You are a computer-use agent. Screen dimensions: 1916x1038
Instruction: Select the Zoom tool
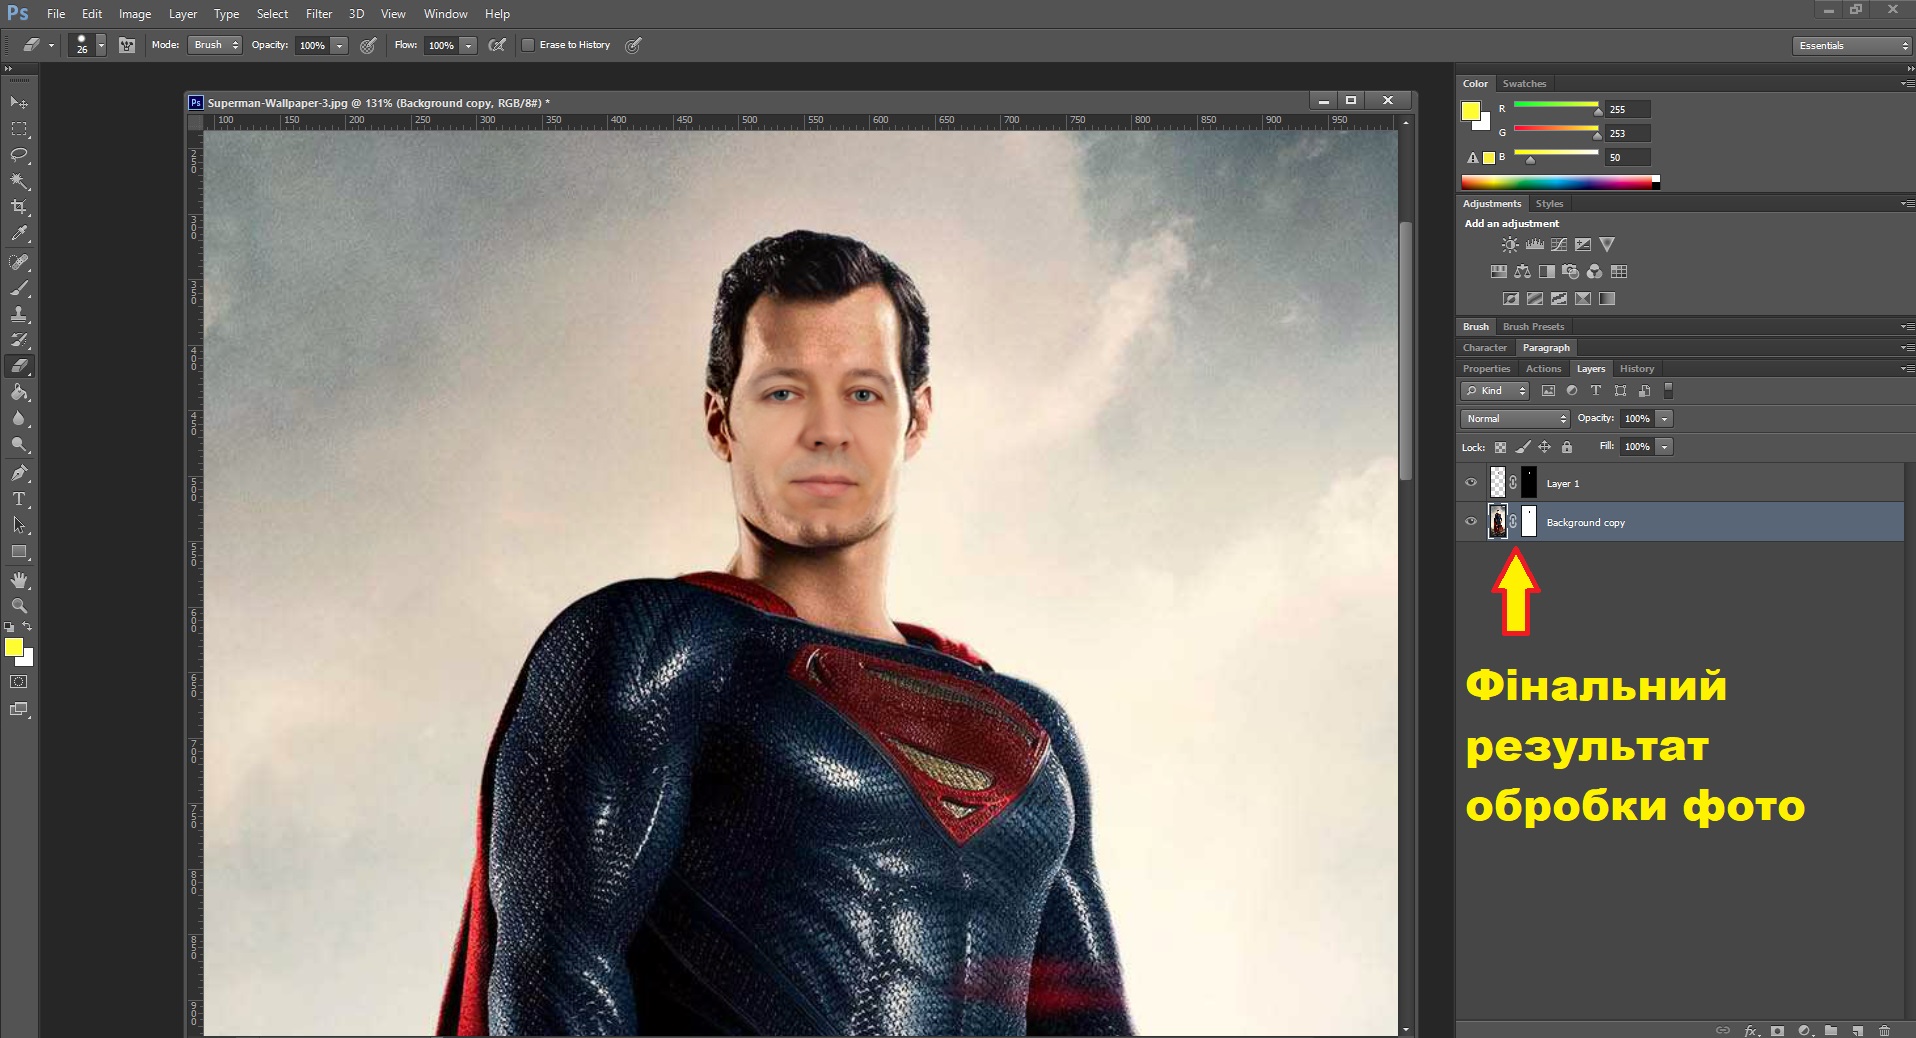(x=19, y=606)
